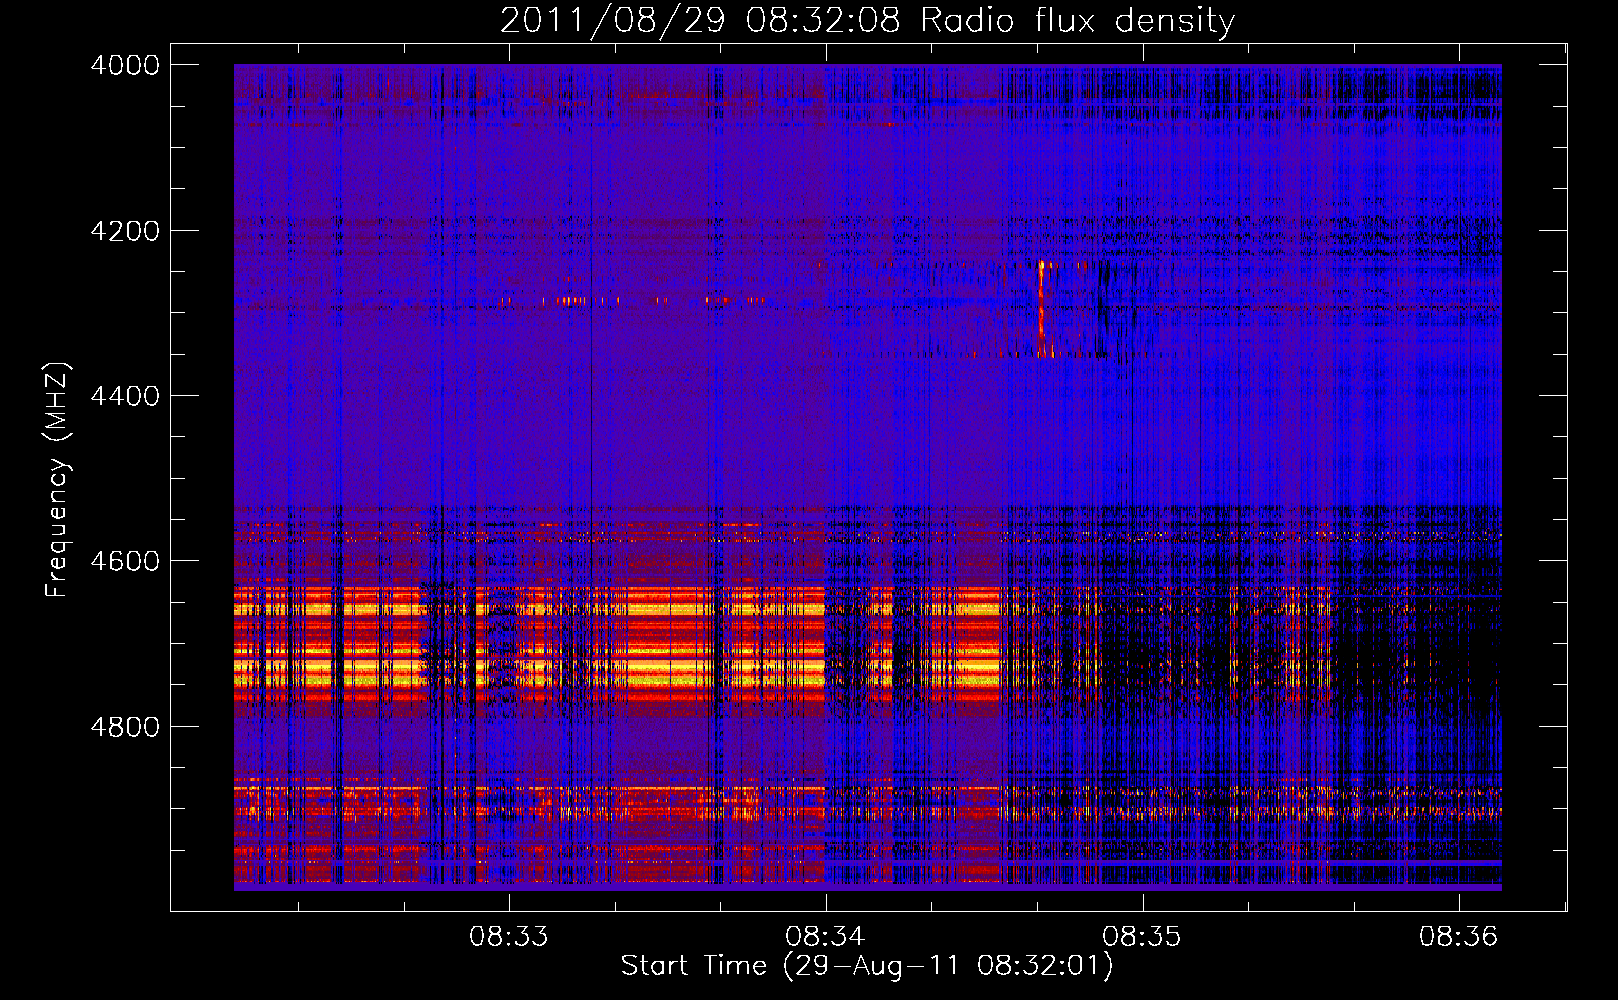This screenshot has height=1000, width=1618.
Task: Select the 4000 frequency axis label
Action: tap(125, 65)
